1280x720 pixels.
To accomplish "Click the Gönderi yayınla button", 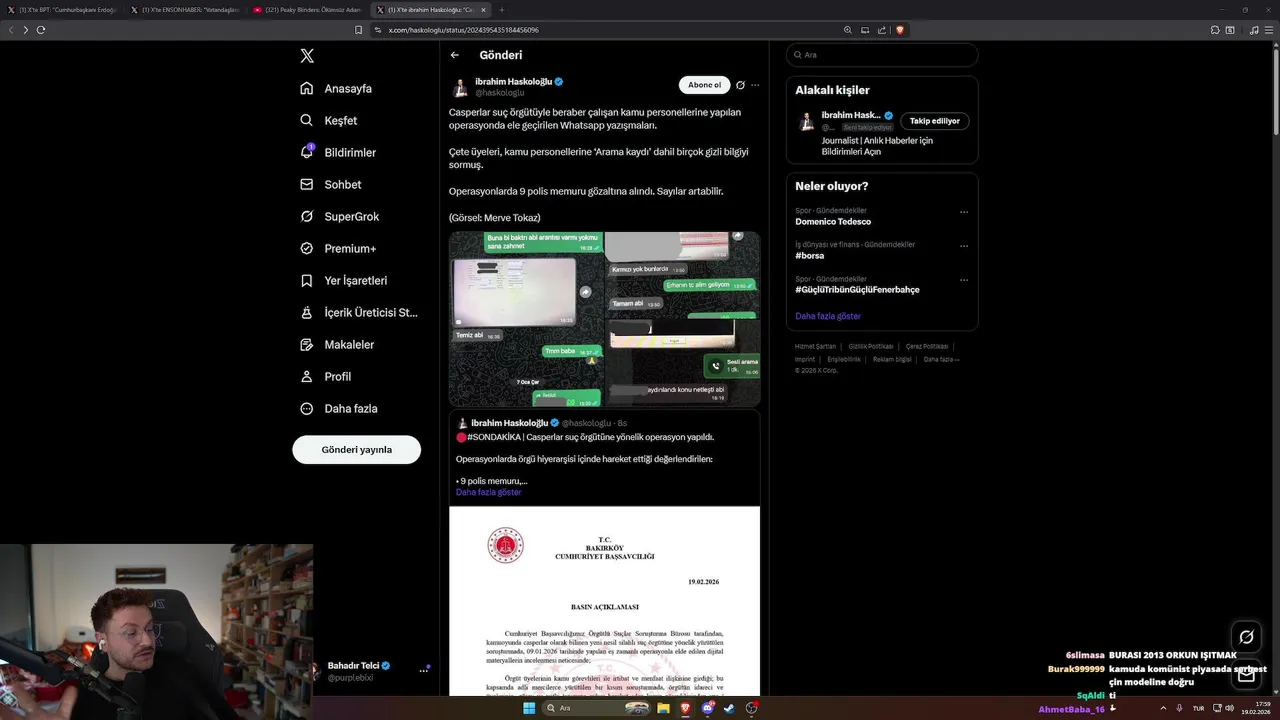I will 356,449.
